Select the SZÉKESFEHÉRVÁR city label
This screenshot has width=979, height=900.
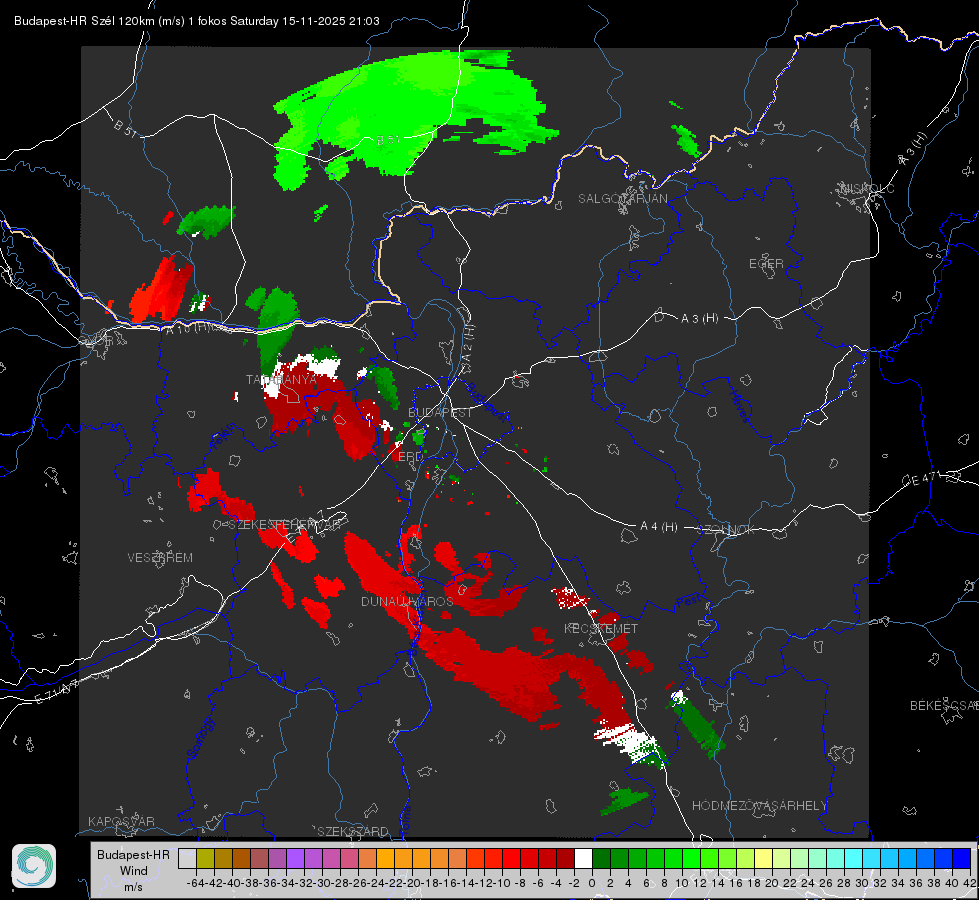coord(285,525)
